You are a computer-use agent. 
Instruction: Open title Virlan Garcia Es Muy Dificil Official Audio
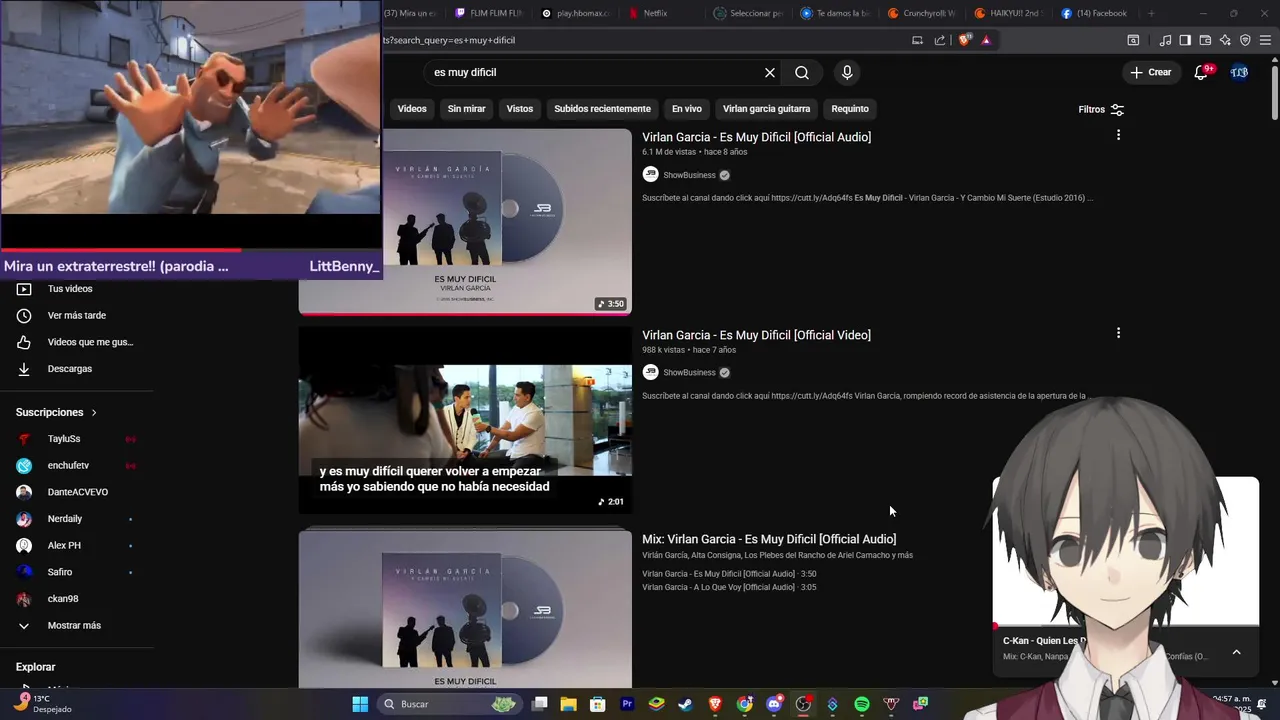pyautogui.click(x=756, y=137)
